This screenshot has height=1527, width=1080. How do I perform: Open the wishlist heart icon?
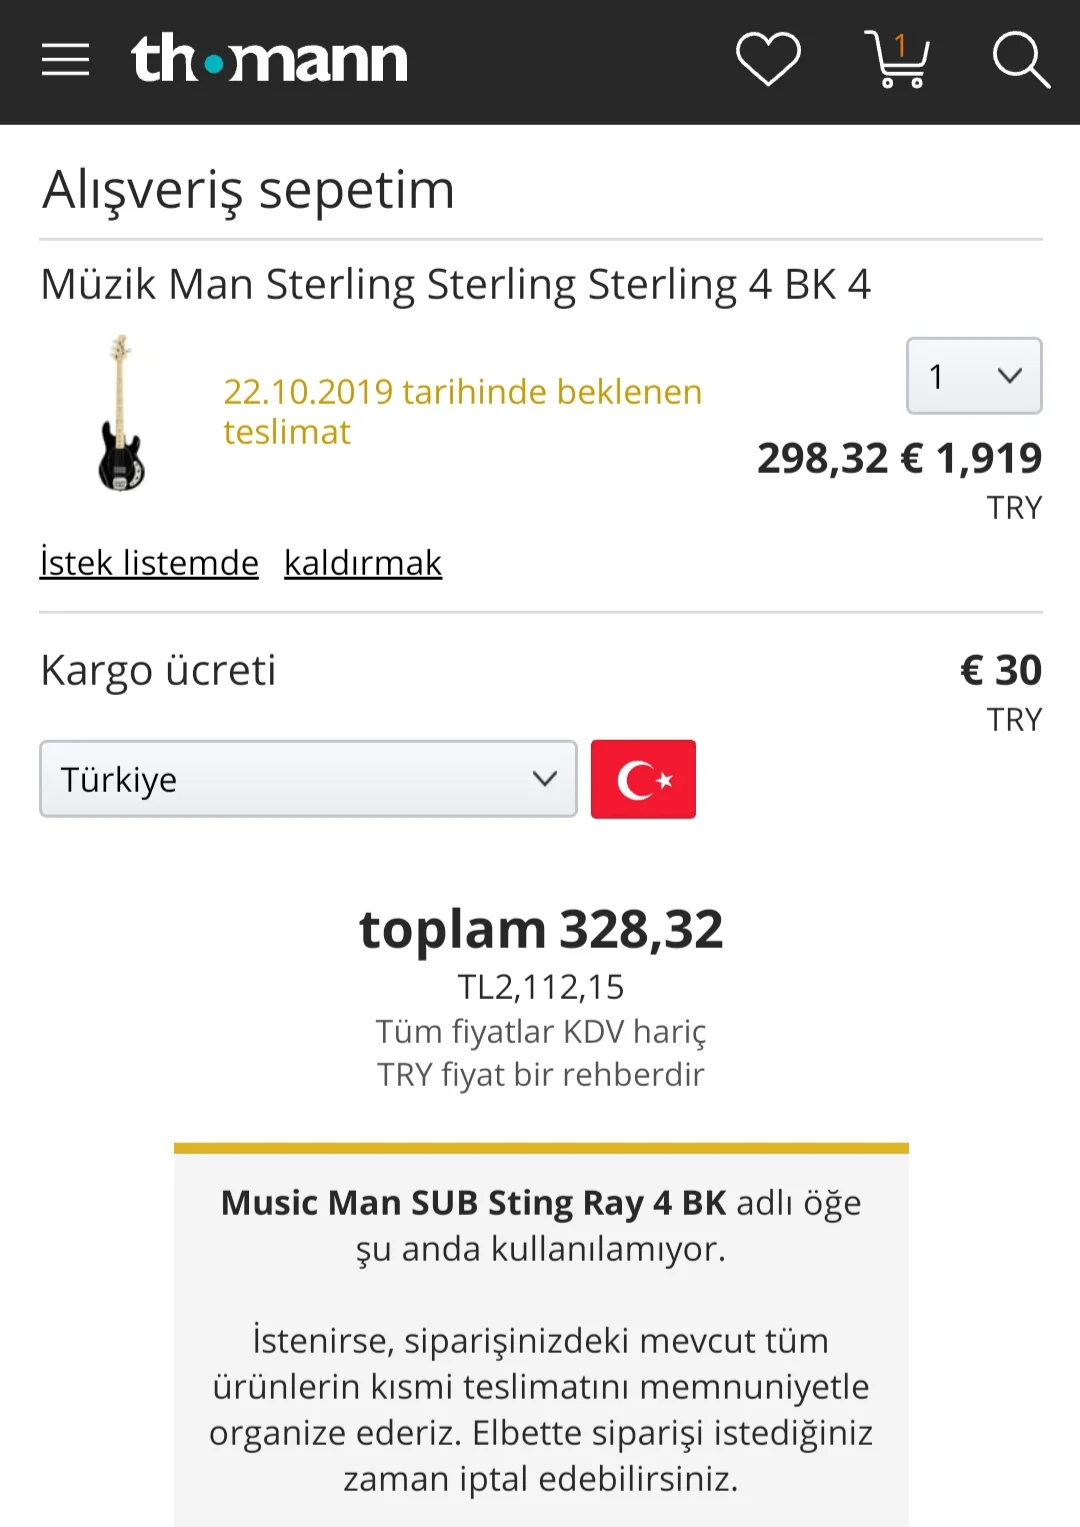pyautogui.click(x=768, y=59)
